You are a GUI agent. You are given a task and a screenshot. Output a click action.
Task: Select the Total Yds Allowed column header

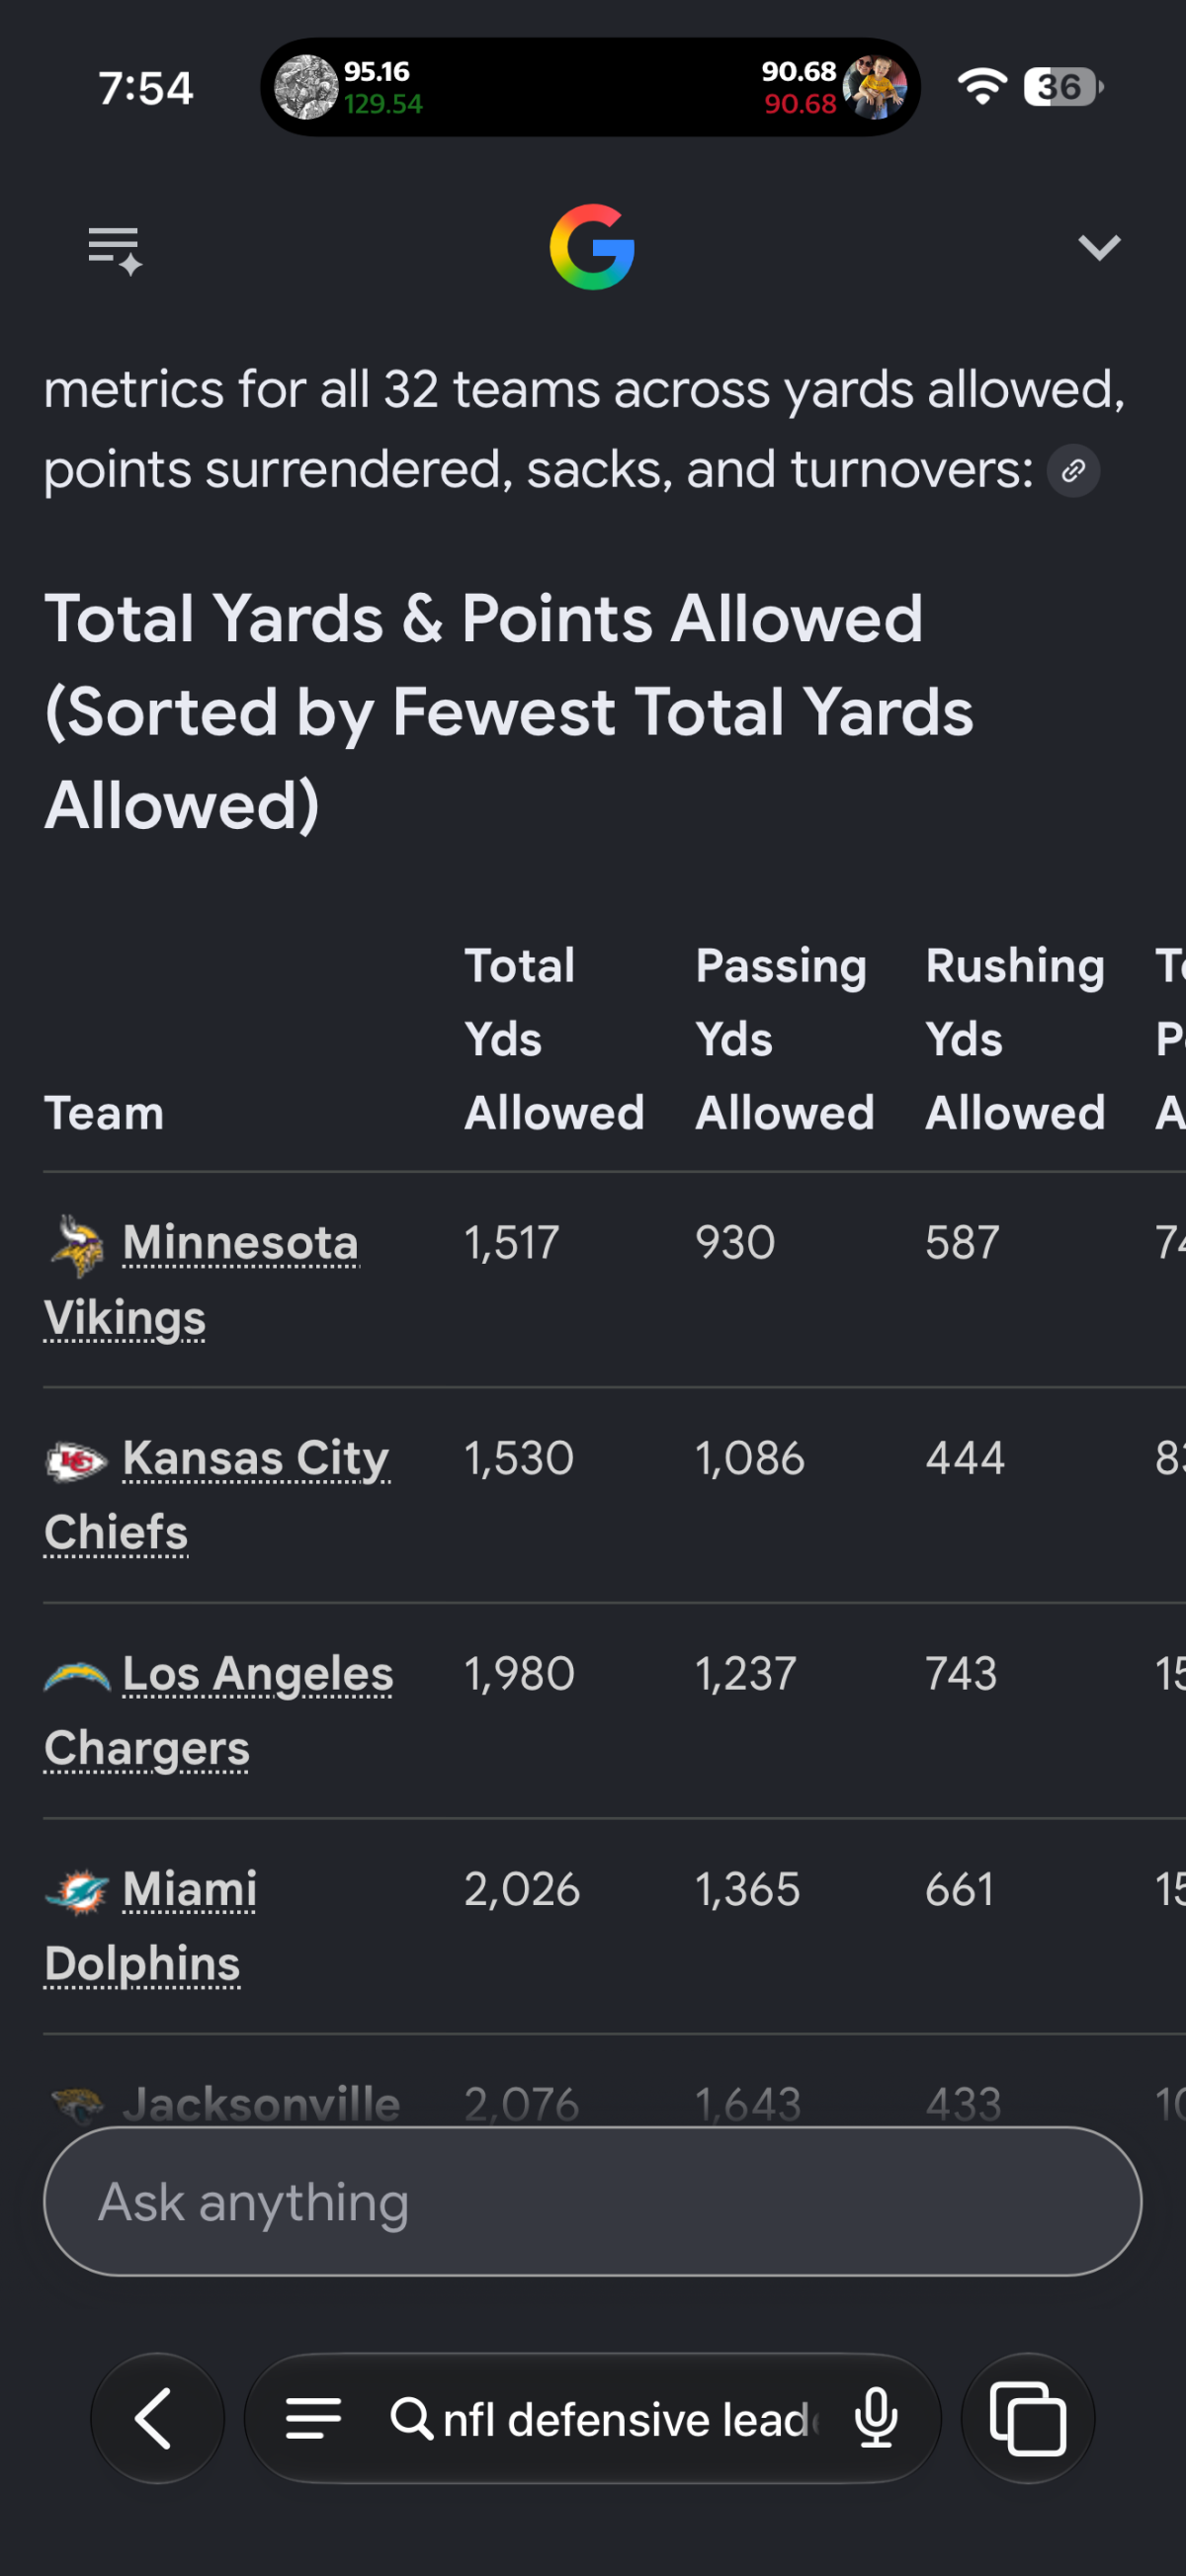tap(554, 1039)
